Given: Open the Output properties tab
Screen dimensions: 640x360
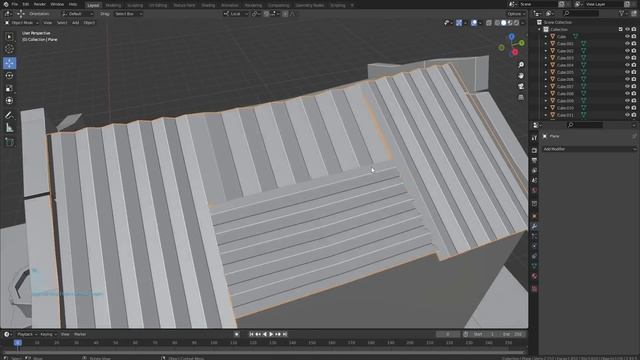Looking at the screenshot, I should click(x=534, y=160).
